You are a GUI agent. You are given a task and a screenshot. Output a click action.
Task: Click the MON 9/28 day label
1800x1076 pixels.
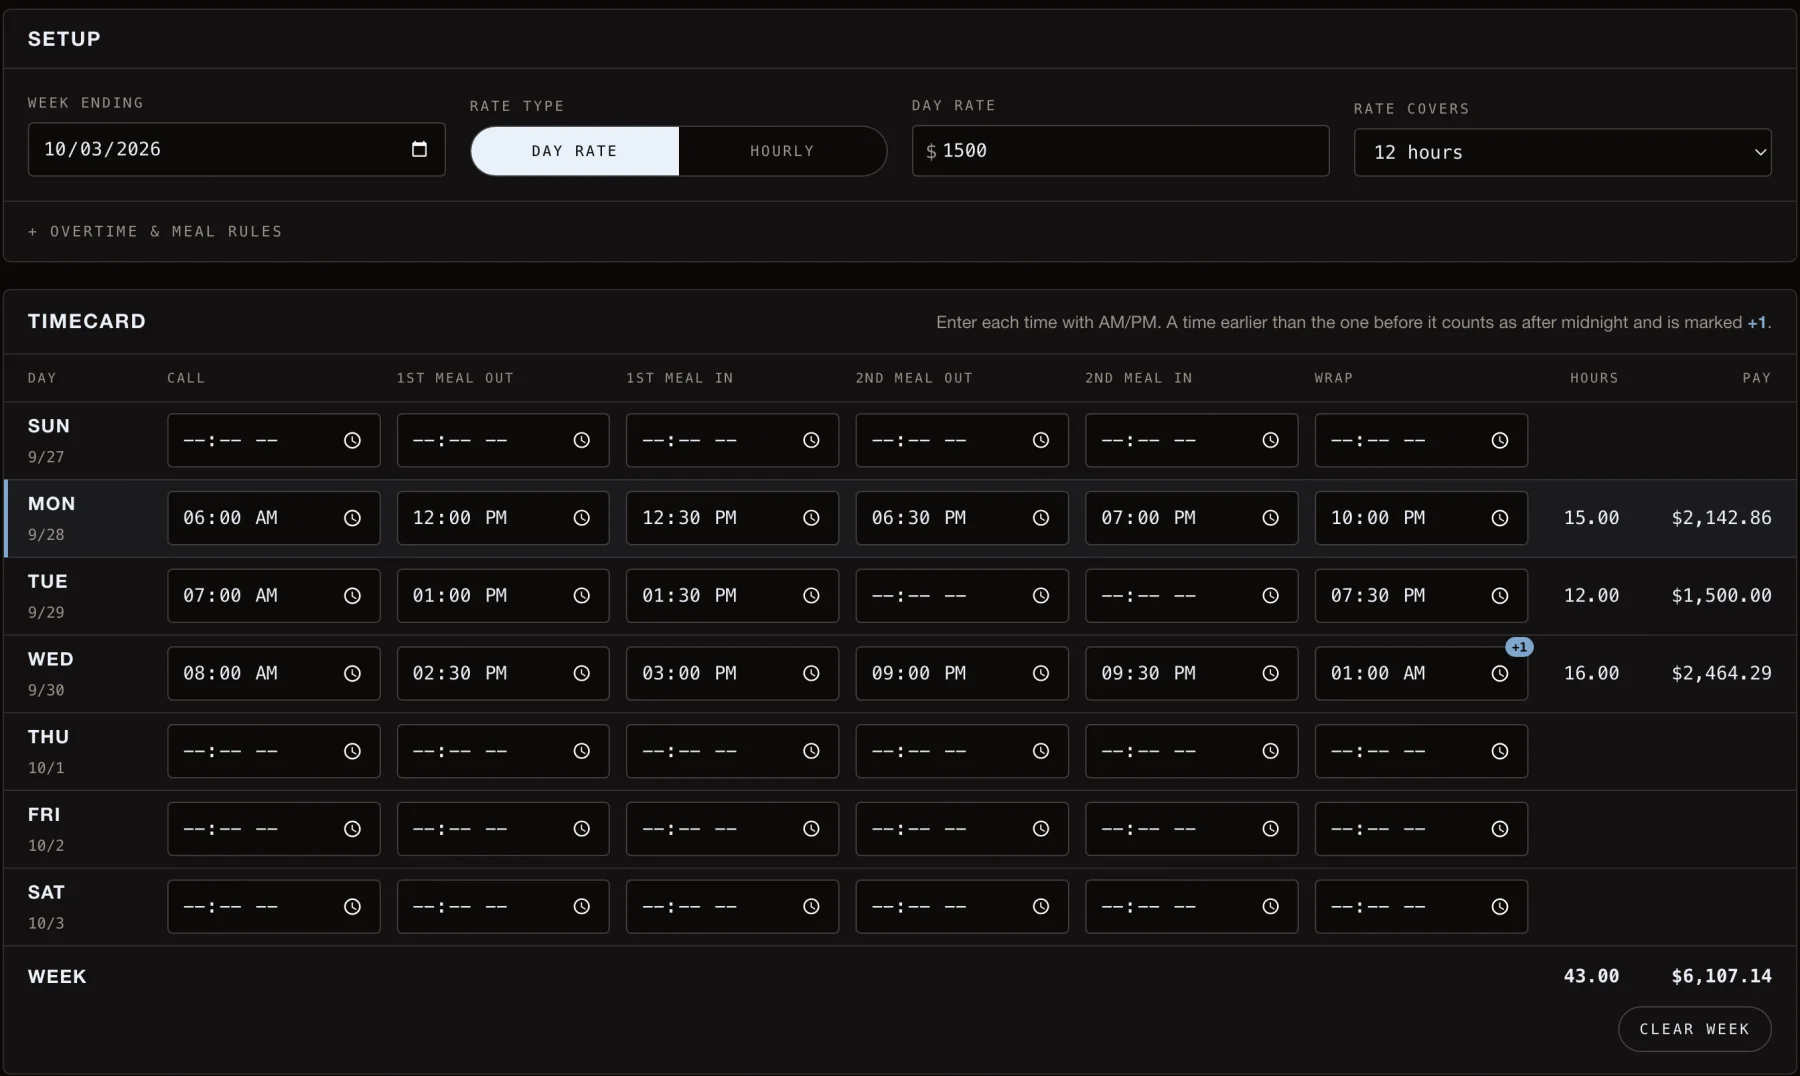[x=52, y=518]
